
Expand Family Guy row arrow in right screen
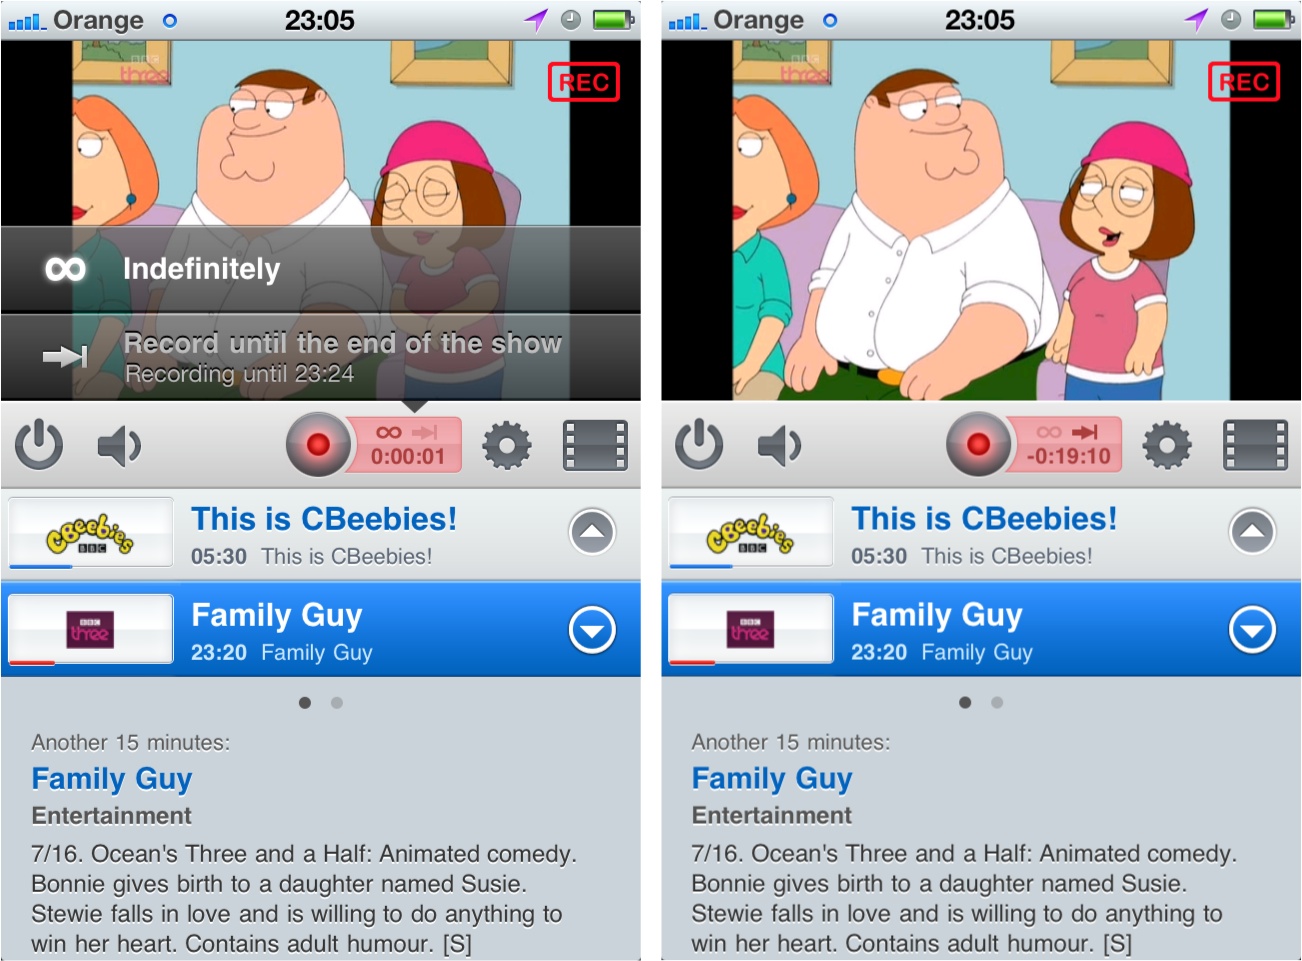coord(1252,630)
